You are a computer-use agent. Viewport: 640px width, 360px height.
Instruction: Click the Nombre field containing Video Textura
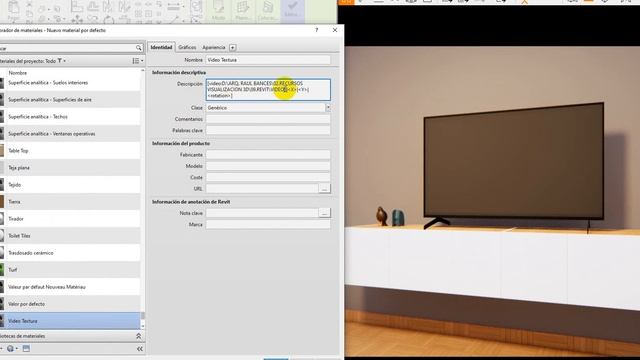pyautogui.click(x=268, y=60)
